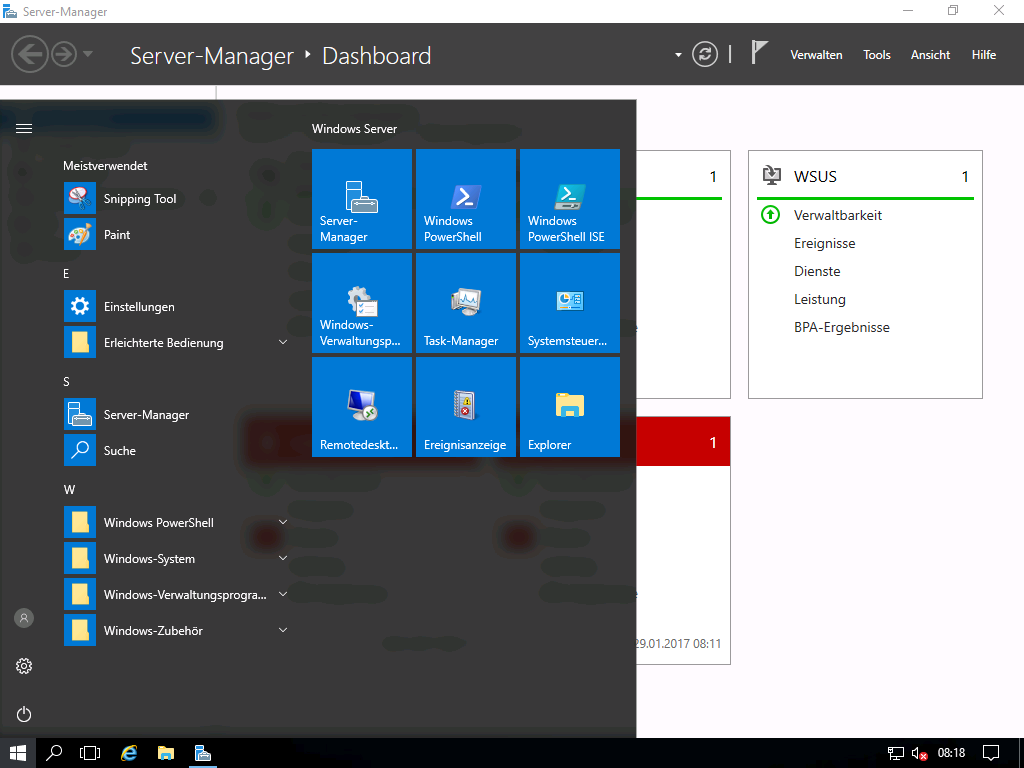The height and width of the screenshot is (768, 1024).
Task: Open taskbar search magnifier
Action: 54,753
